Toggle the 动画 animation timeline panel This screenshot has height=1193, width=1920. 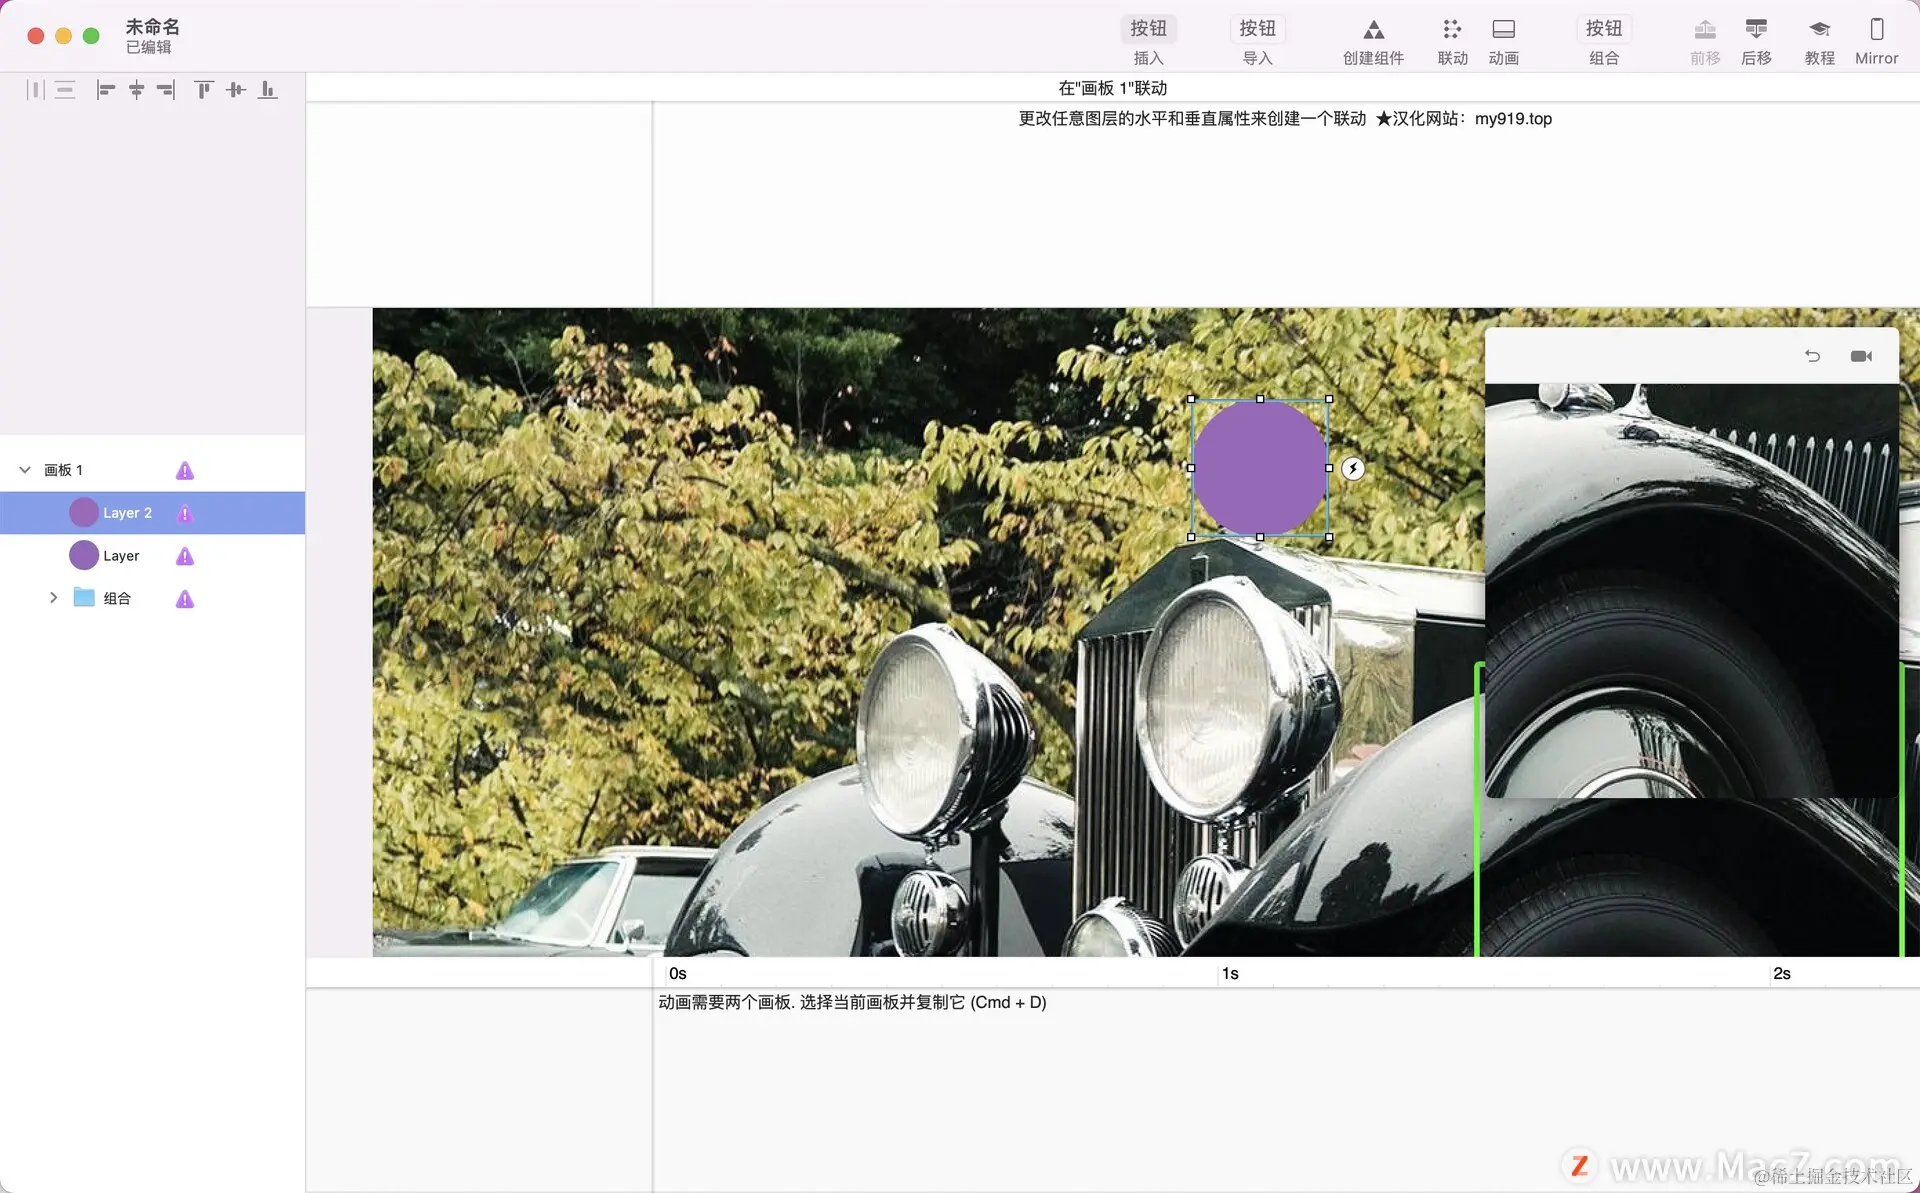1503,30
